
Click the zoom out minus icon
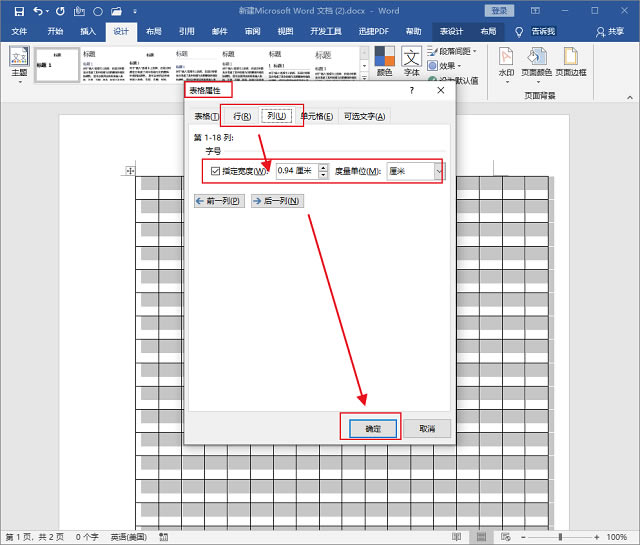click(x=523, y=537)
